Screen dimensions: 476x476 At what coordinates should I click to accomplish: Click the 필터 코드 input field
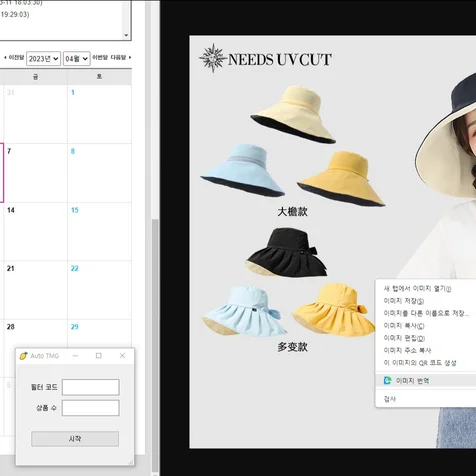(91, 387)
